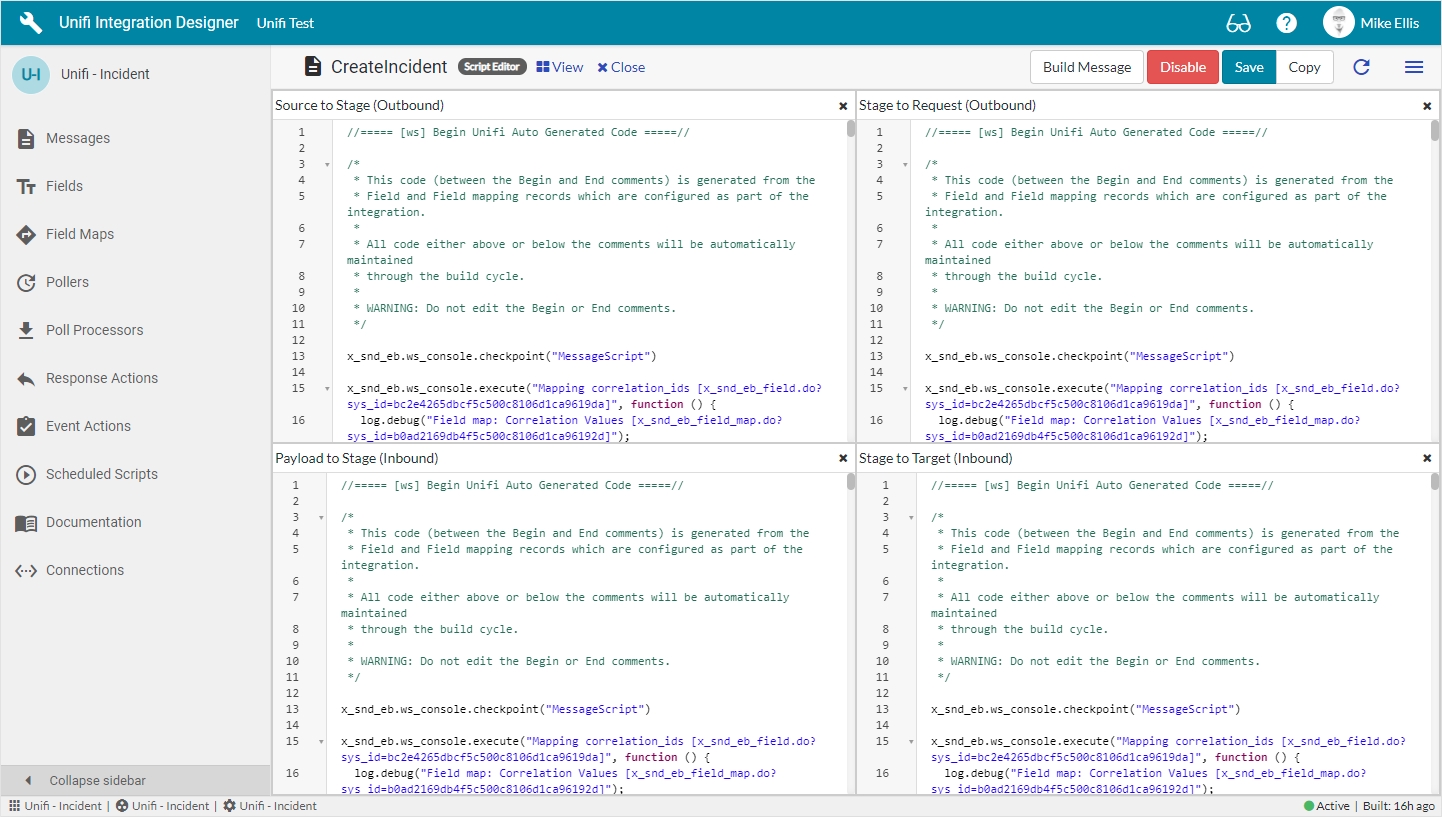Collapse line 15 block in Payload to Stage pane
This screenshot has width=1442, height=817.
click(x=321, y=742)
